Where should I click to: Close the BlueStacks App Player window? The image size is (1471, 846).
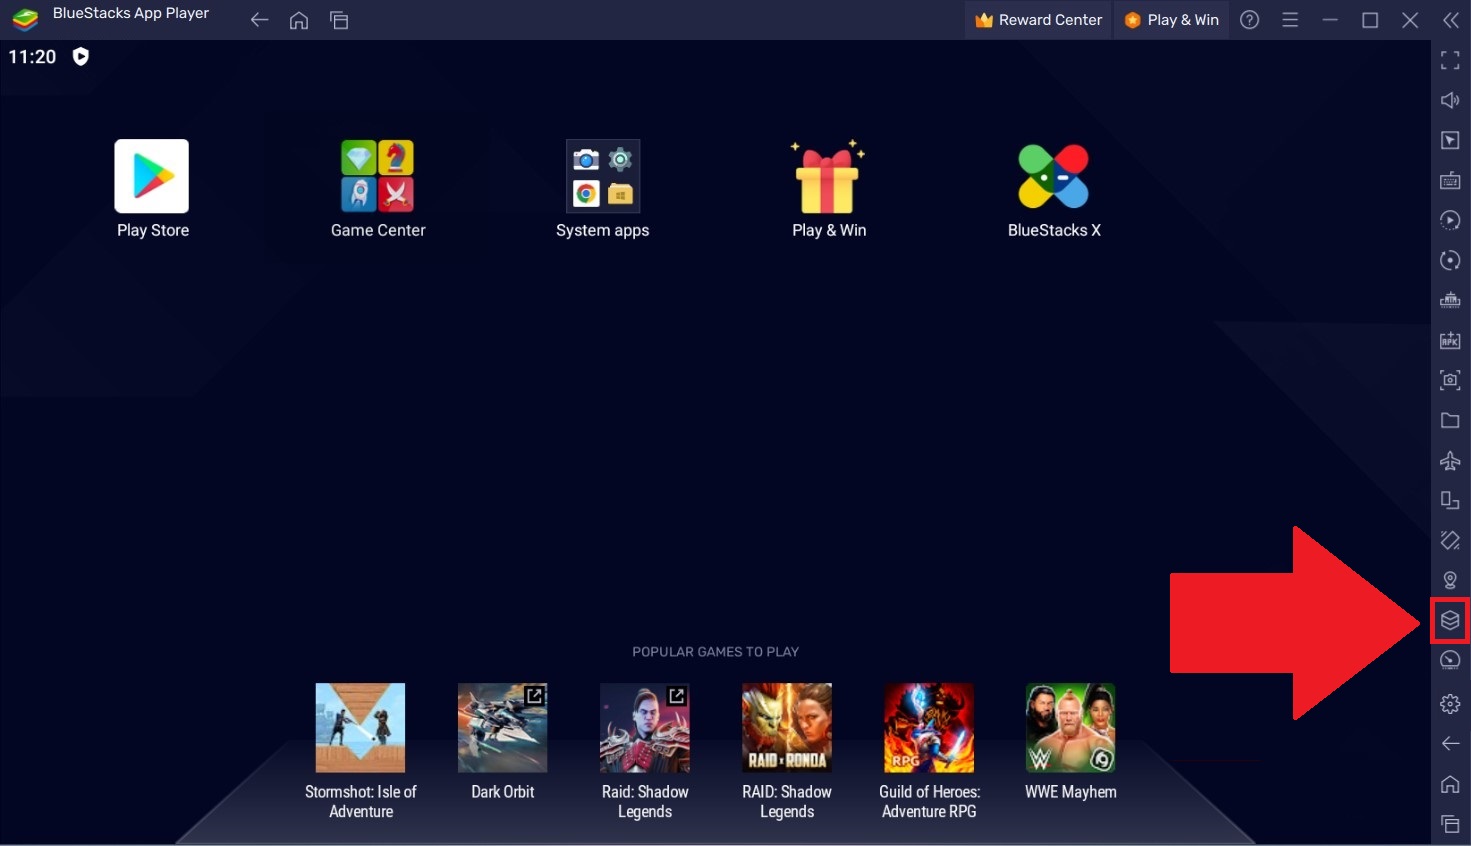(1410, 20)
